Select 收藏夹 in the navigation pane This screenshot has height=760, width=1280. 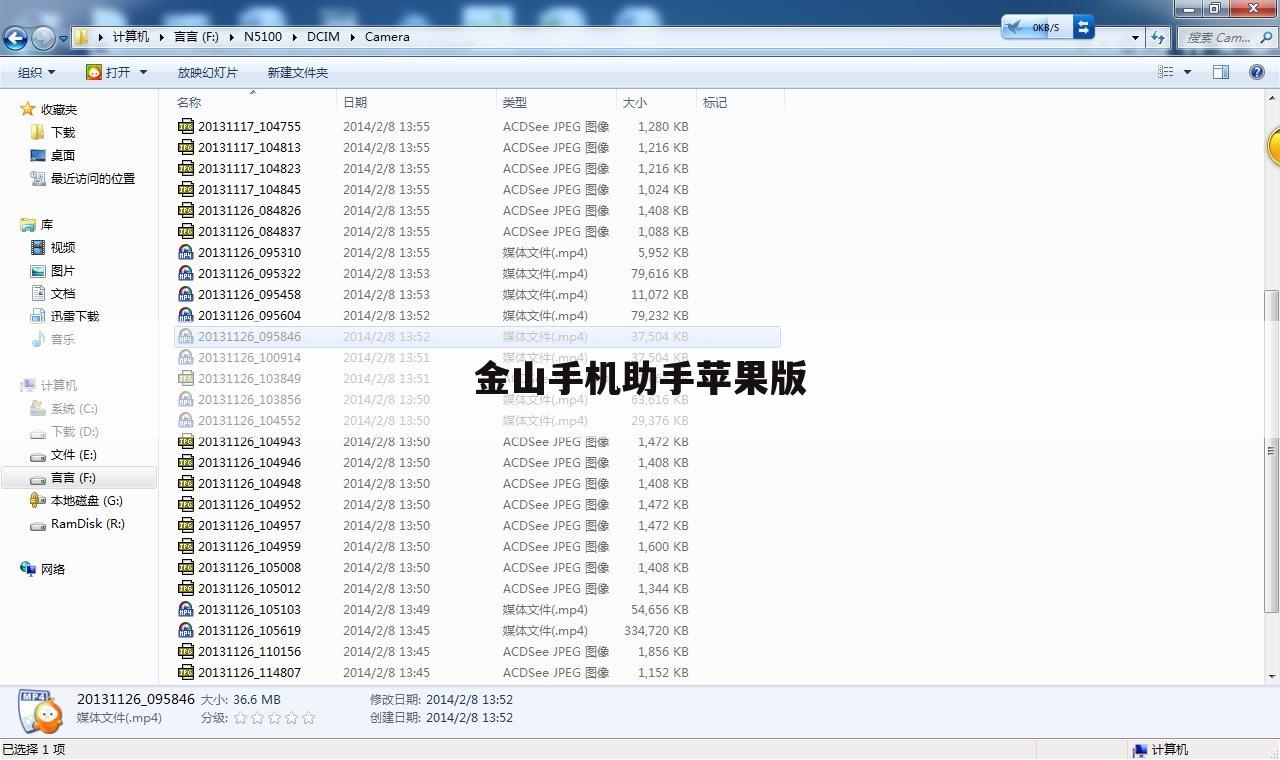click(x=59, y=109)
